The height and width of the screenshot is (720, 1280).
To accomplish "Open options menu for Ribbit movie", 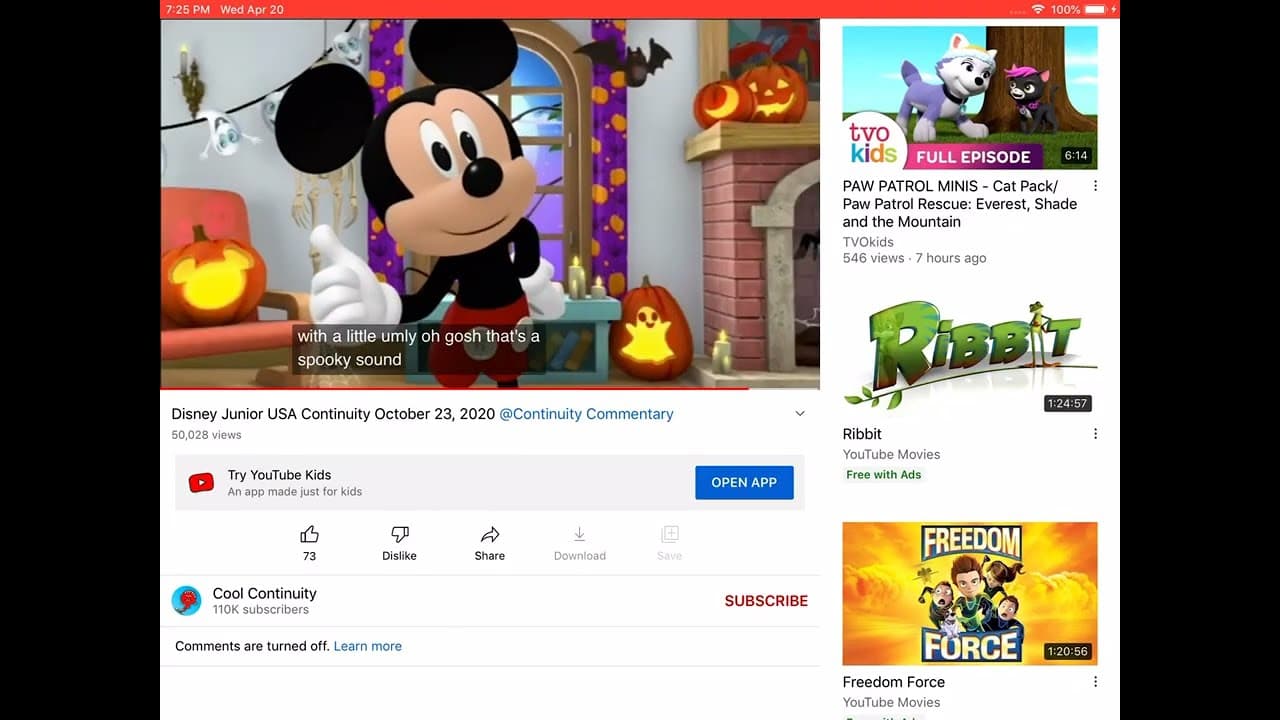I will point(1095,434).
